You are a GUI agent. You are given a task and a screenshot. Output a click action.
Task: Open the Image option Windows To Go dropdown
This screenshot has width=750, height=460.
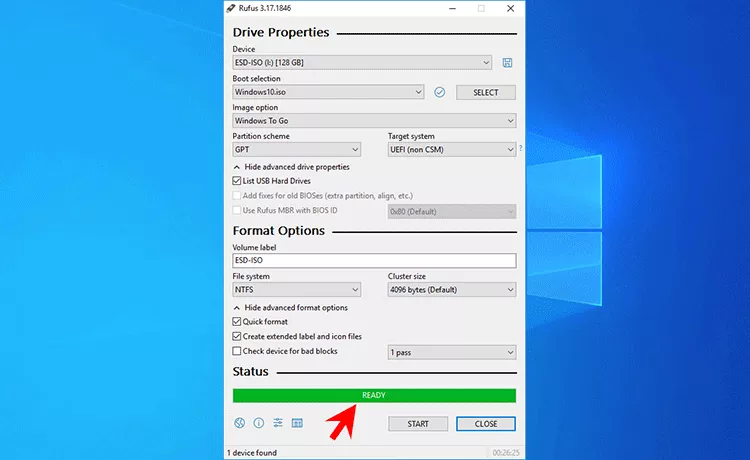tap(374, 121)
